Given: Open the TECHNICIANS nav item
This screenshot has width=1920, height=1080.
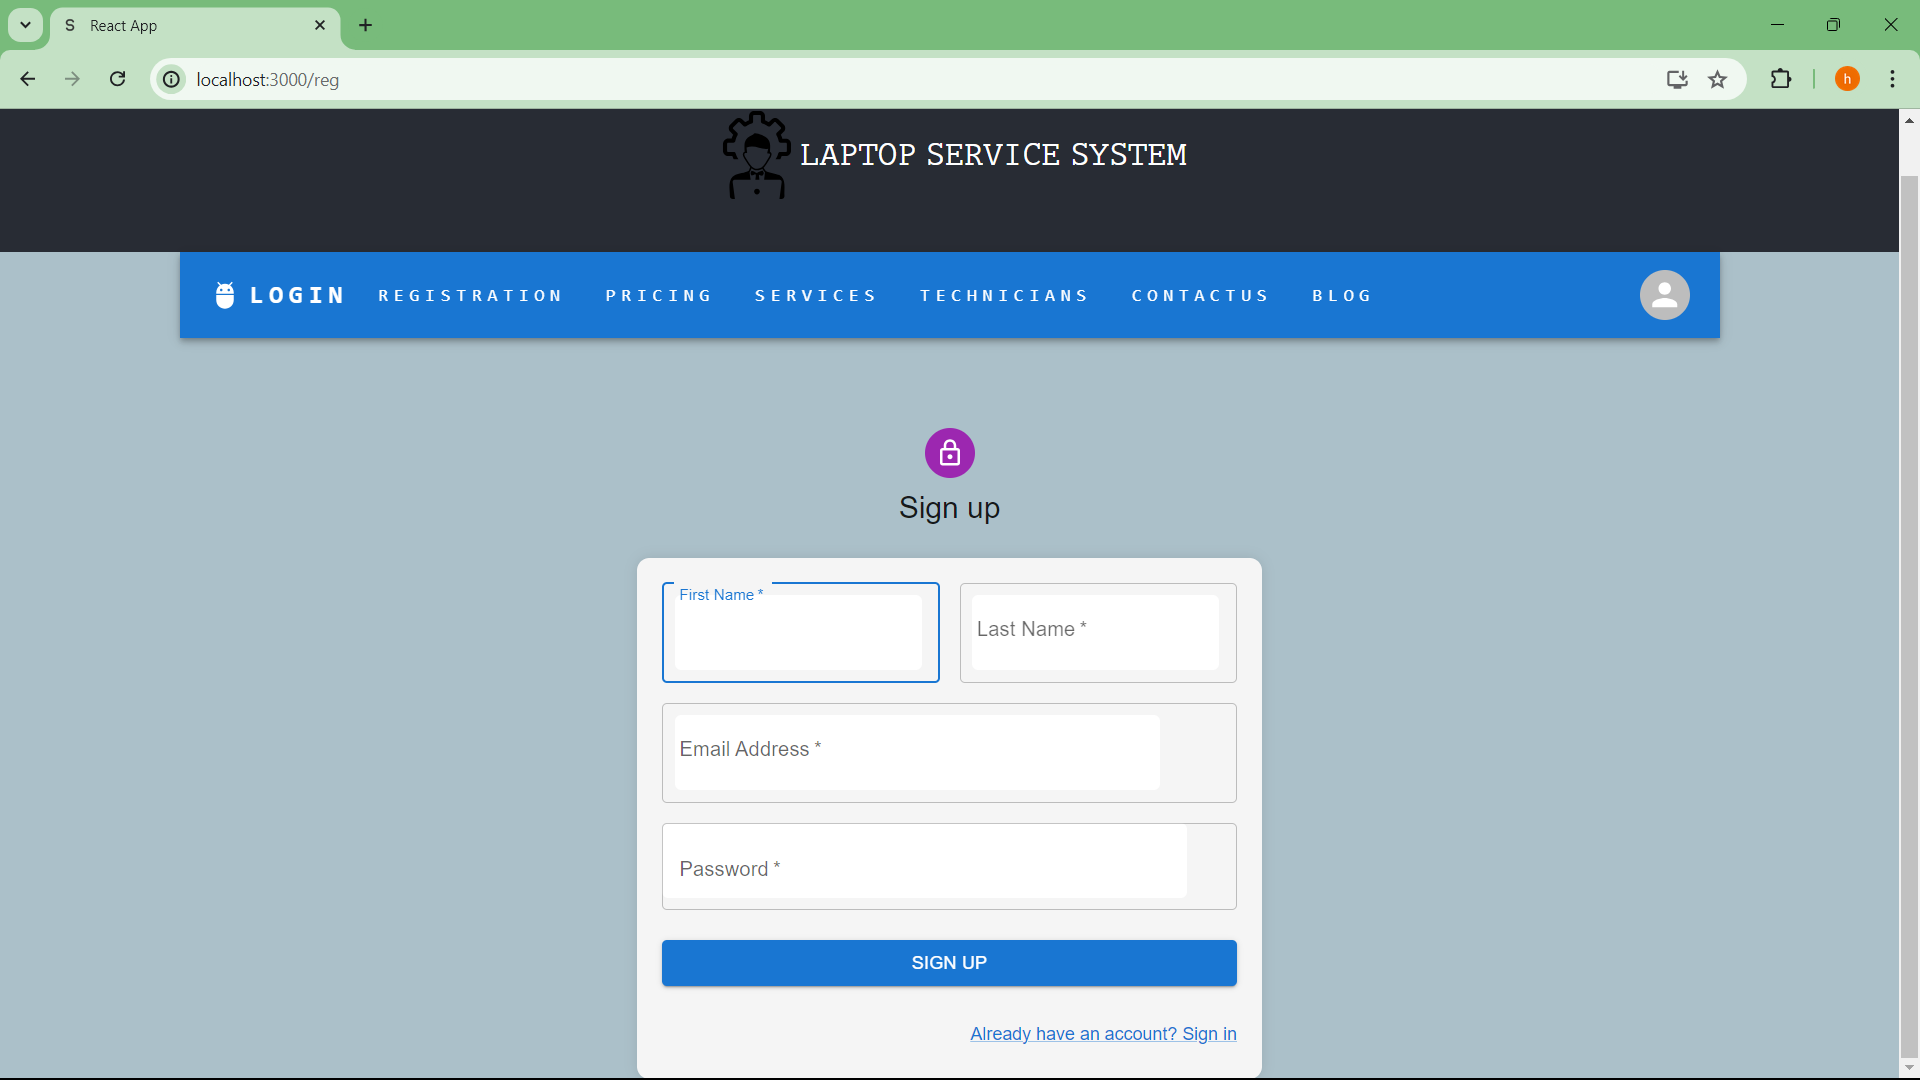Looking at the screenshot, I should (1004, 295).
